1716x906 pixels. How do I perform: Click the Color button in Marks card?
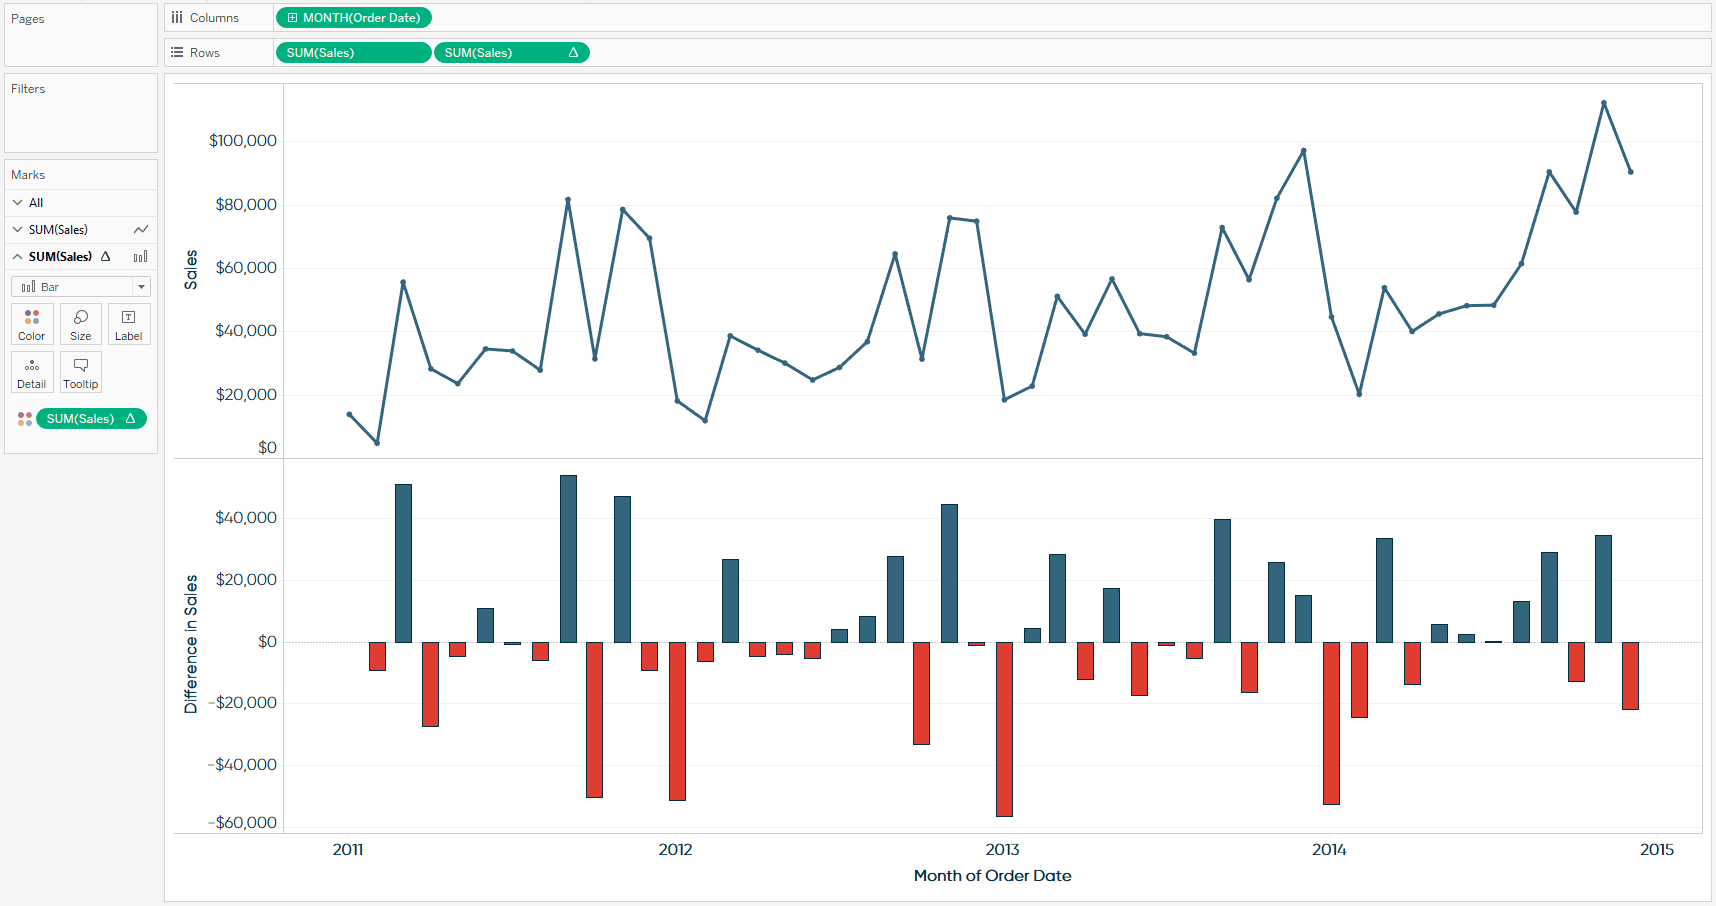pyautogui.click(x=32, y=324)
